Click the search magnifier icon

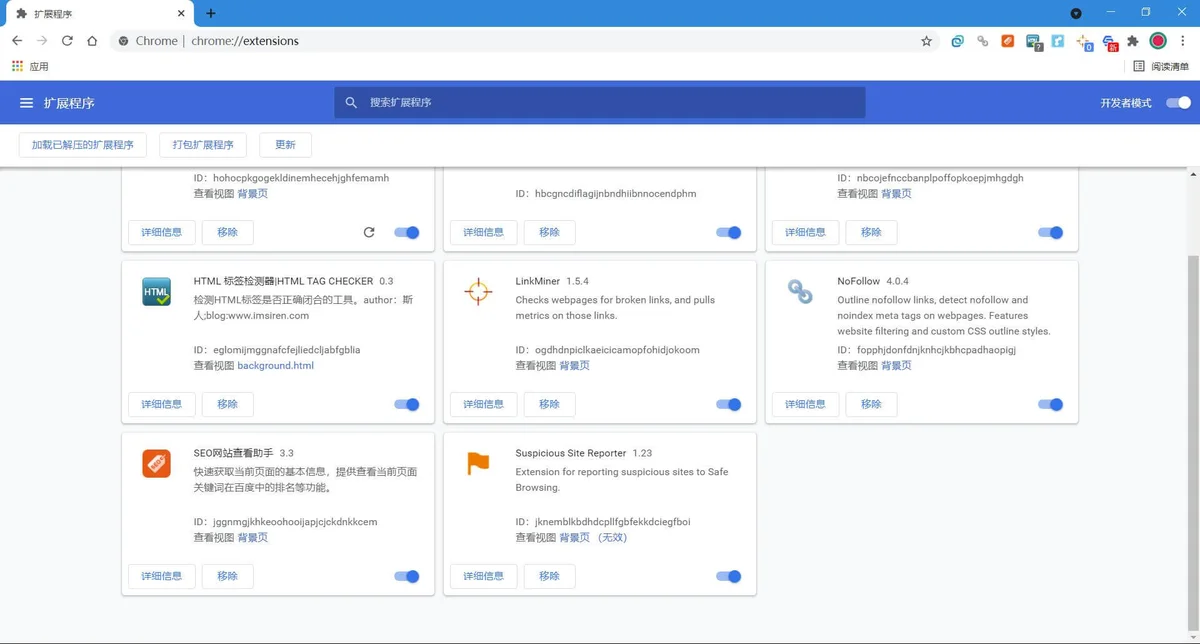[351, 103]
